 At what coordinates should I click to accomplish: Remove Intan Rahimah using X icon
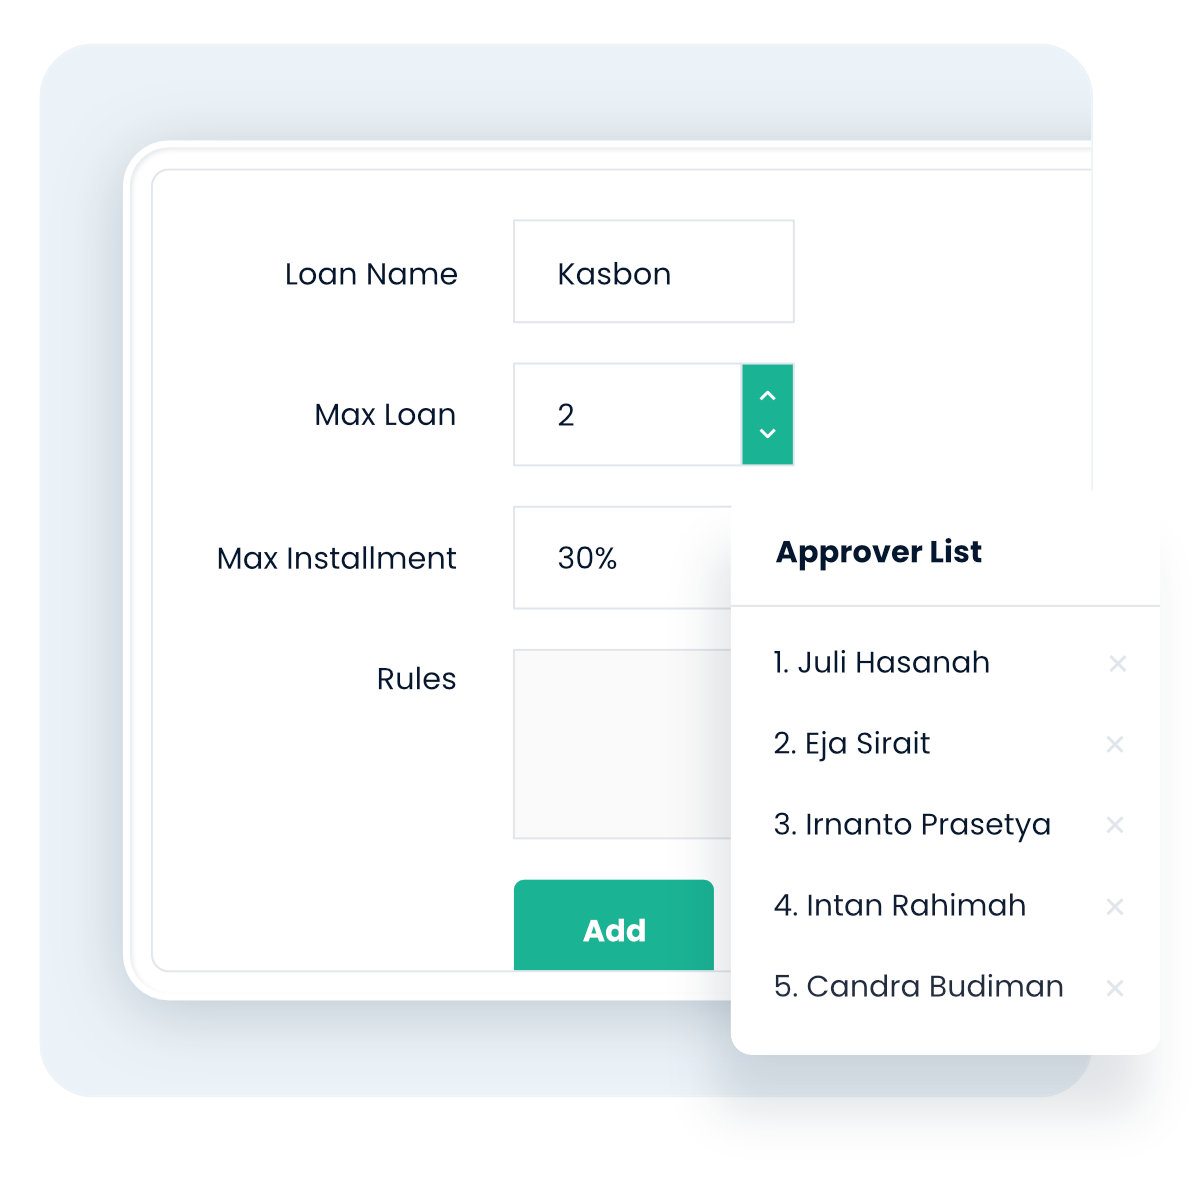point(1115,907)
